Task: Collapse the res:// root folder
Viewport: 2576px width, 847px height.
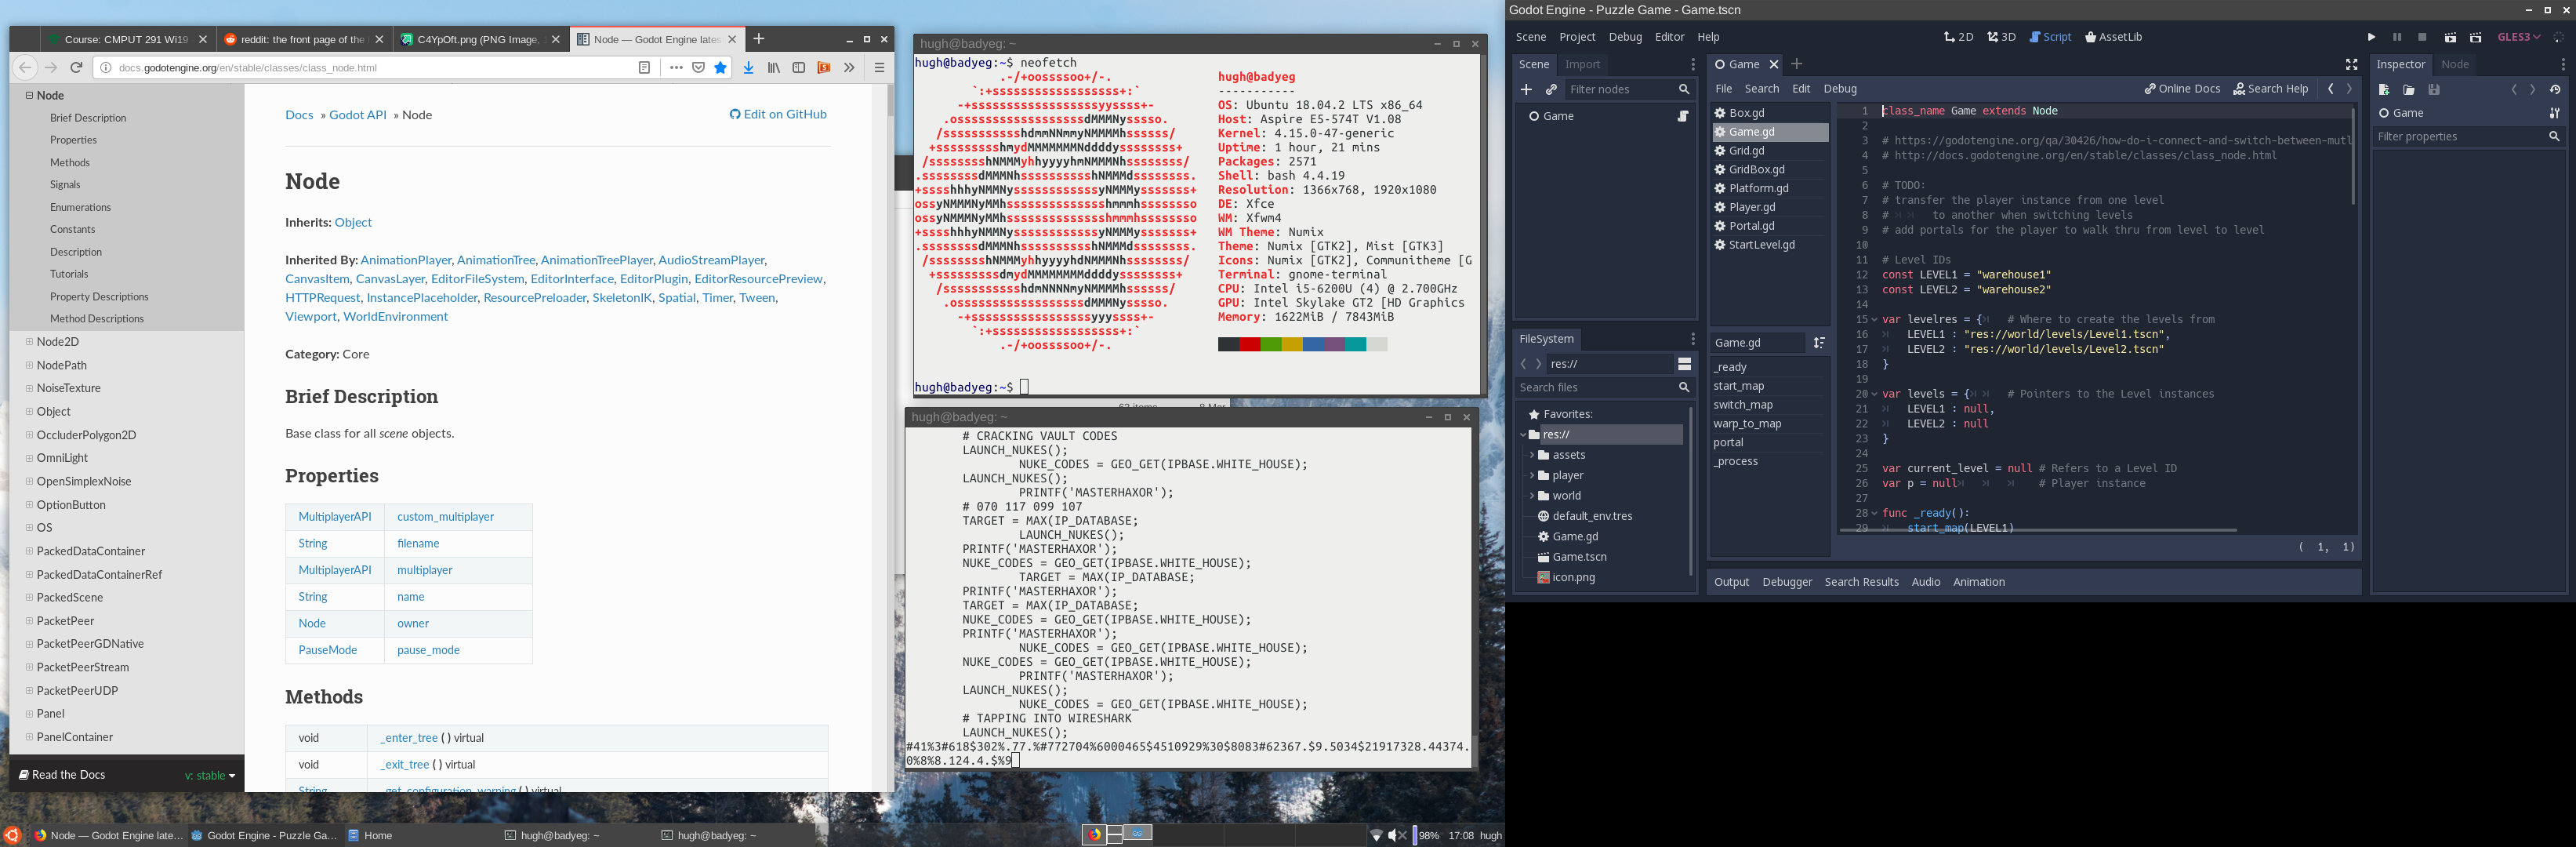Action: pos(1523,435)
